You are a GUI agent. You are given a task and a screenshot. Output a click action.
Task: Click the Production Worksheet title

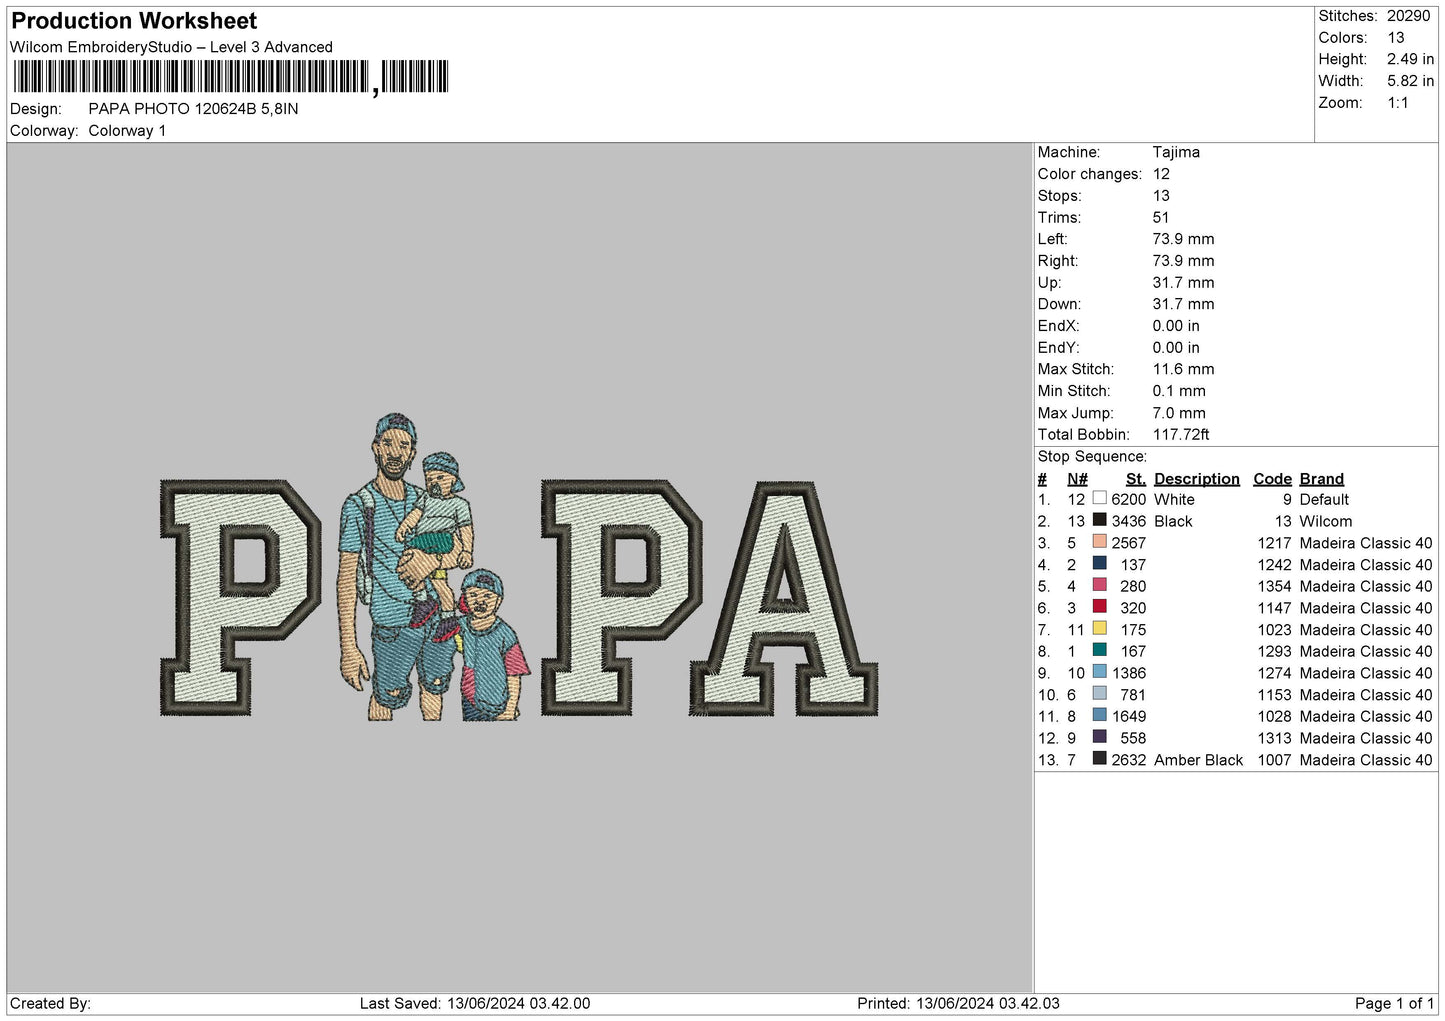pyautogui.click(x=134, y=21)
